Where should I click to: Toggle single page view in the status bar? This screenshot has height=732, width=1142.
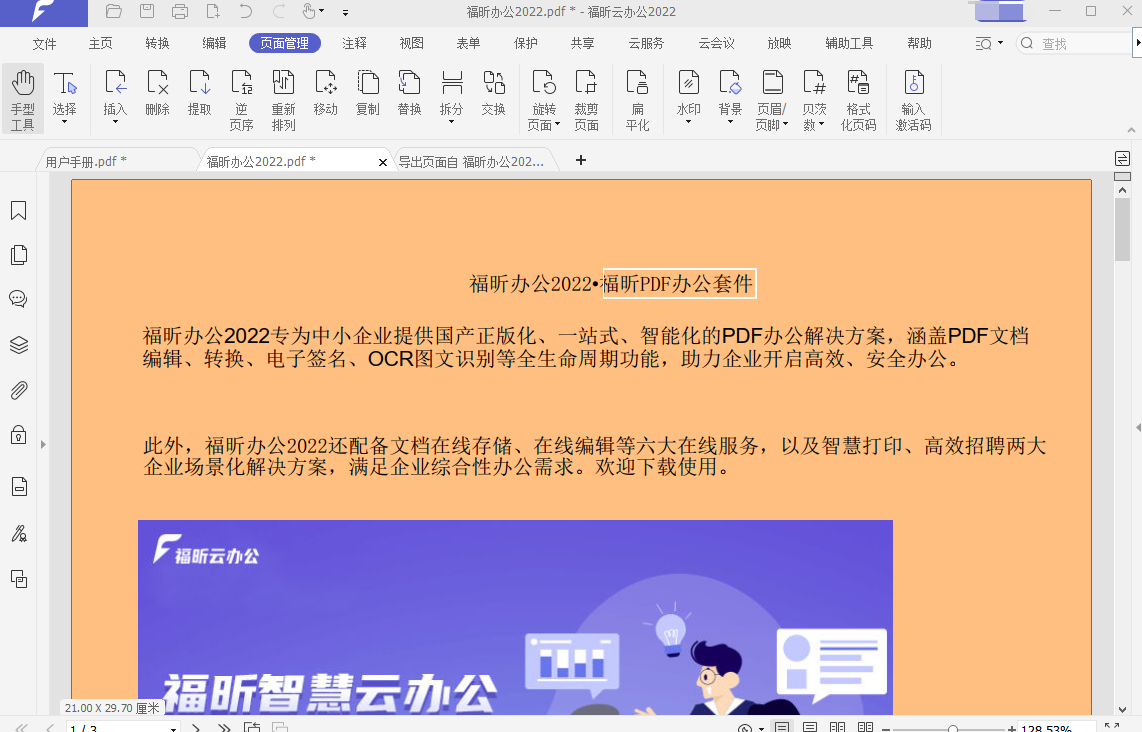pyautogui.click(x=782, y=728)
